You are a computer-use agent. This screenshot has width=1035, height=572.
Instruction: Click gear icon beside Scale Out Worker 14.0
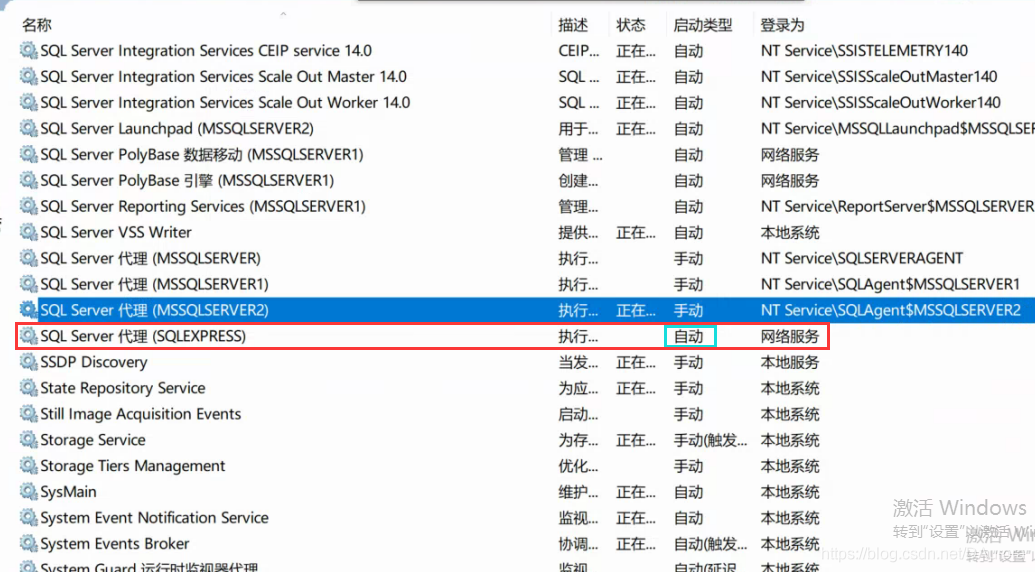click(x=28, y=102)
